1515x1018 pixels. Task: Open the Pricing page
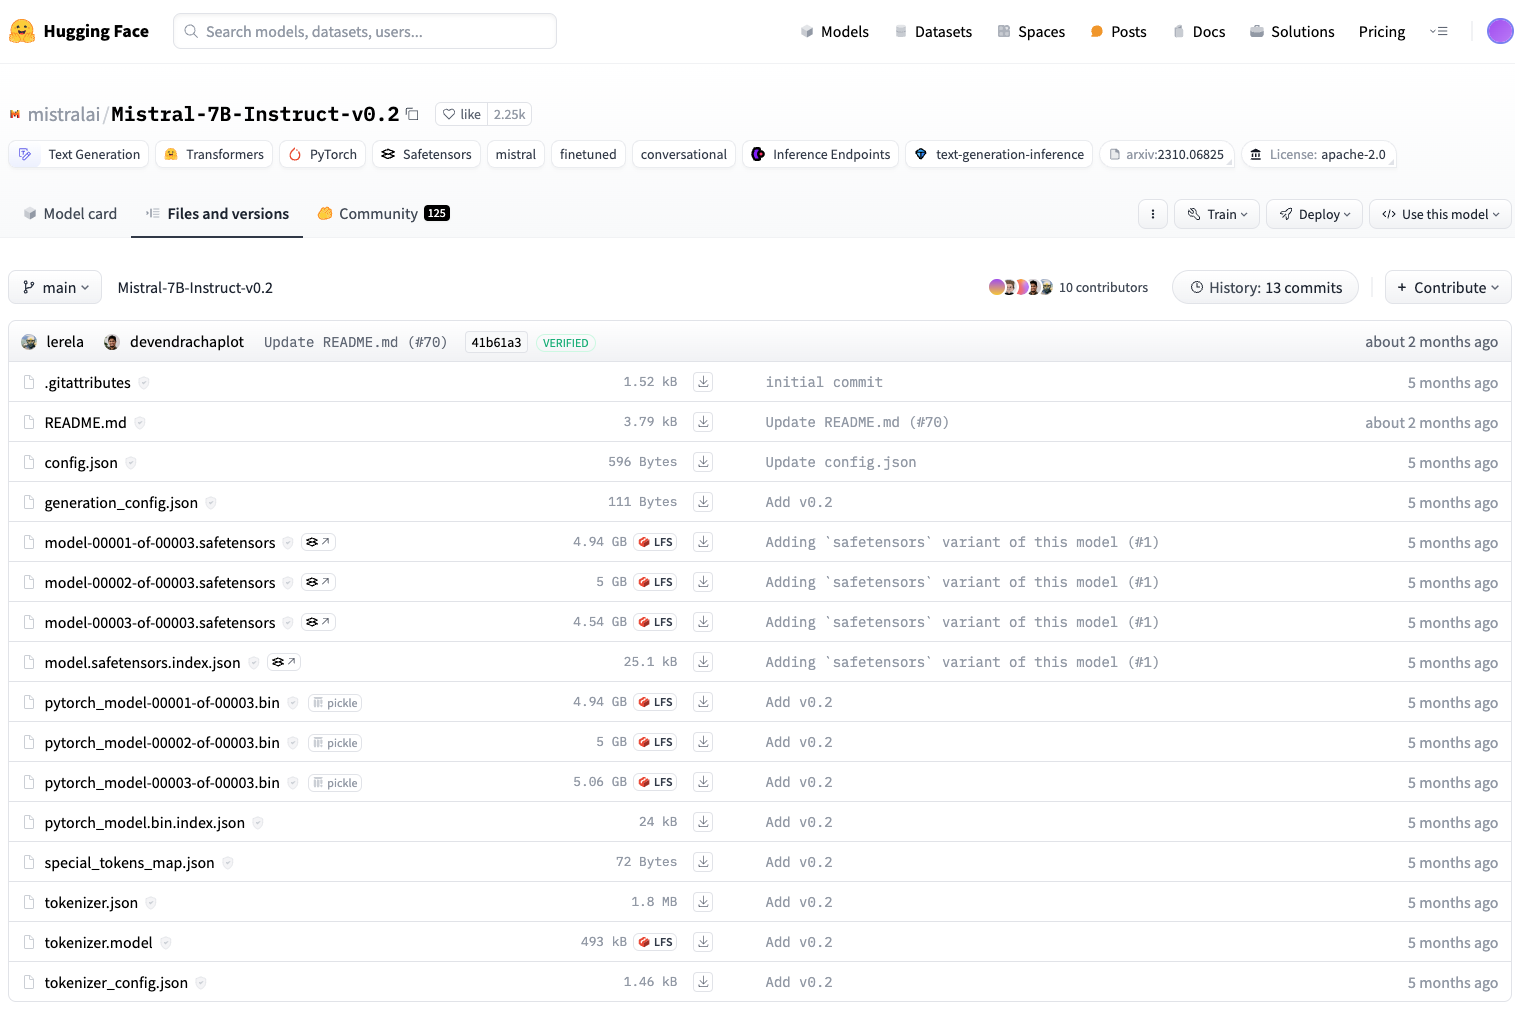(x=1382, y=31)
